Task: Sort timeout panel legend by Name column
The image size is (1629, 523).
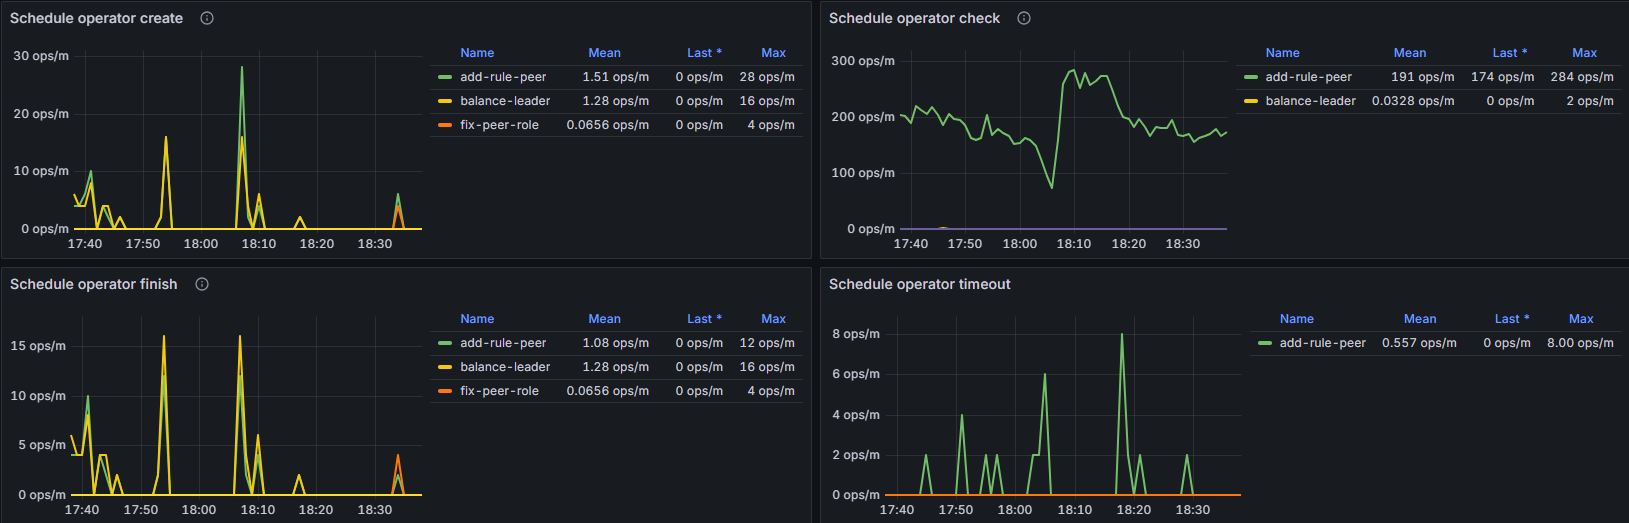Action: click(1296, 319)
